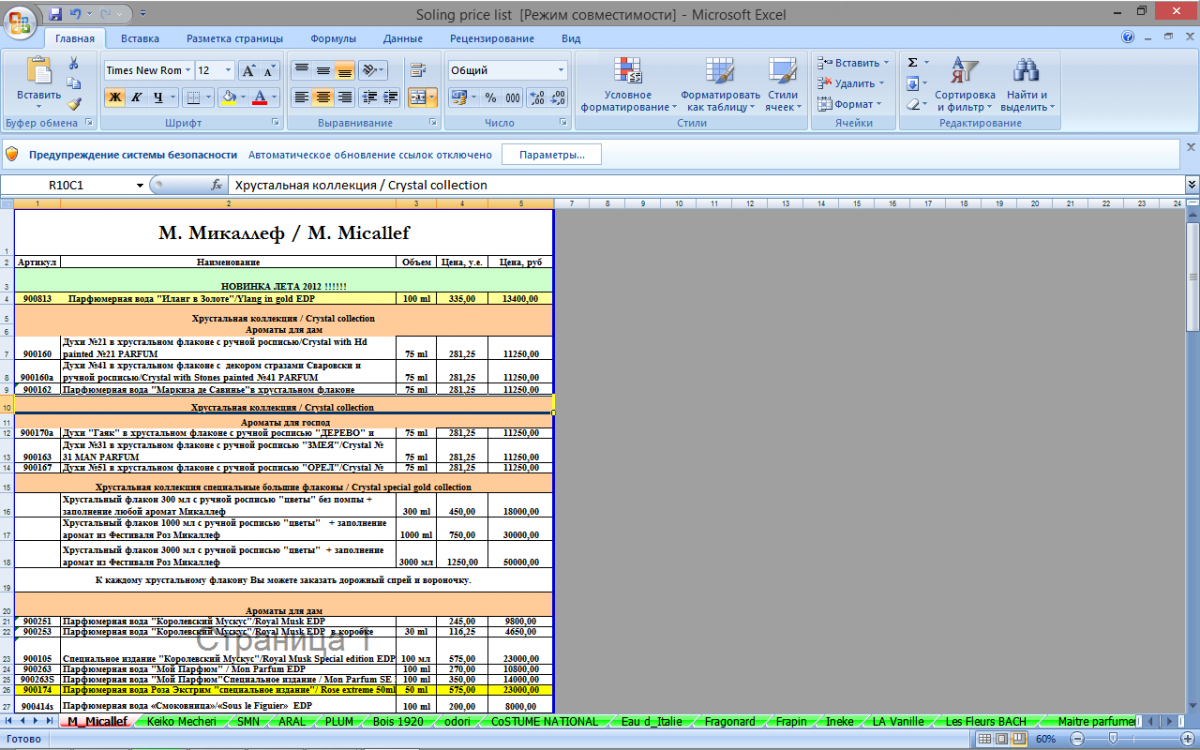Toggle wrap text icon
The height and width of the screenshot is (750, 1200).
pos(418,71)
